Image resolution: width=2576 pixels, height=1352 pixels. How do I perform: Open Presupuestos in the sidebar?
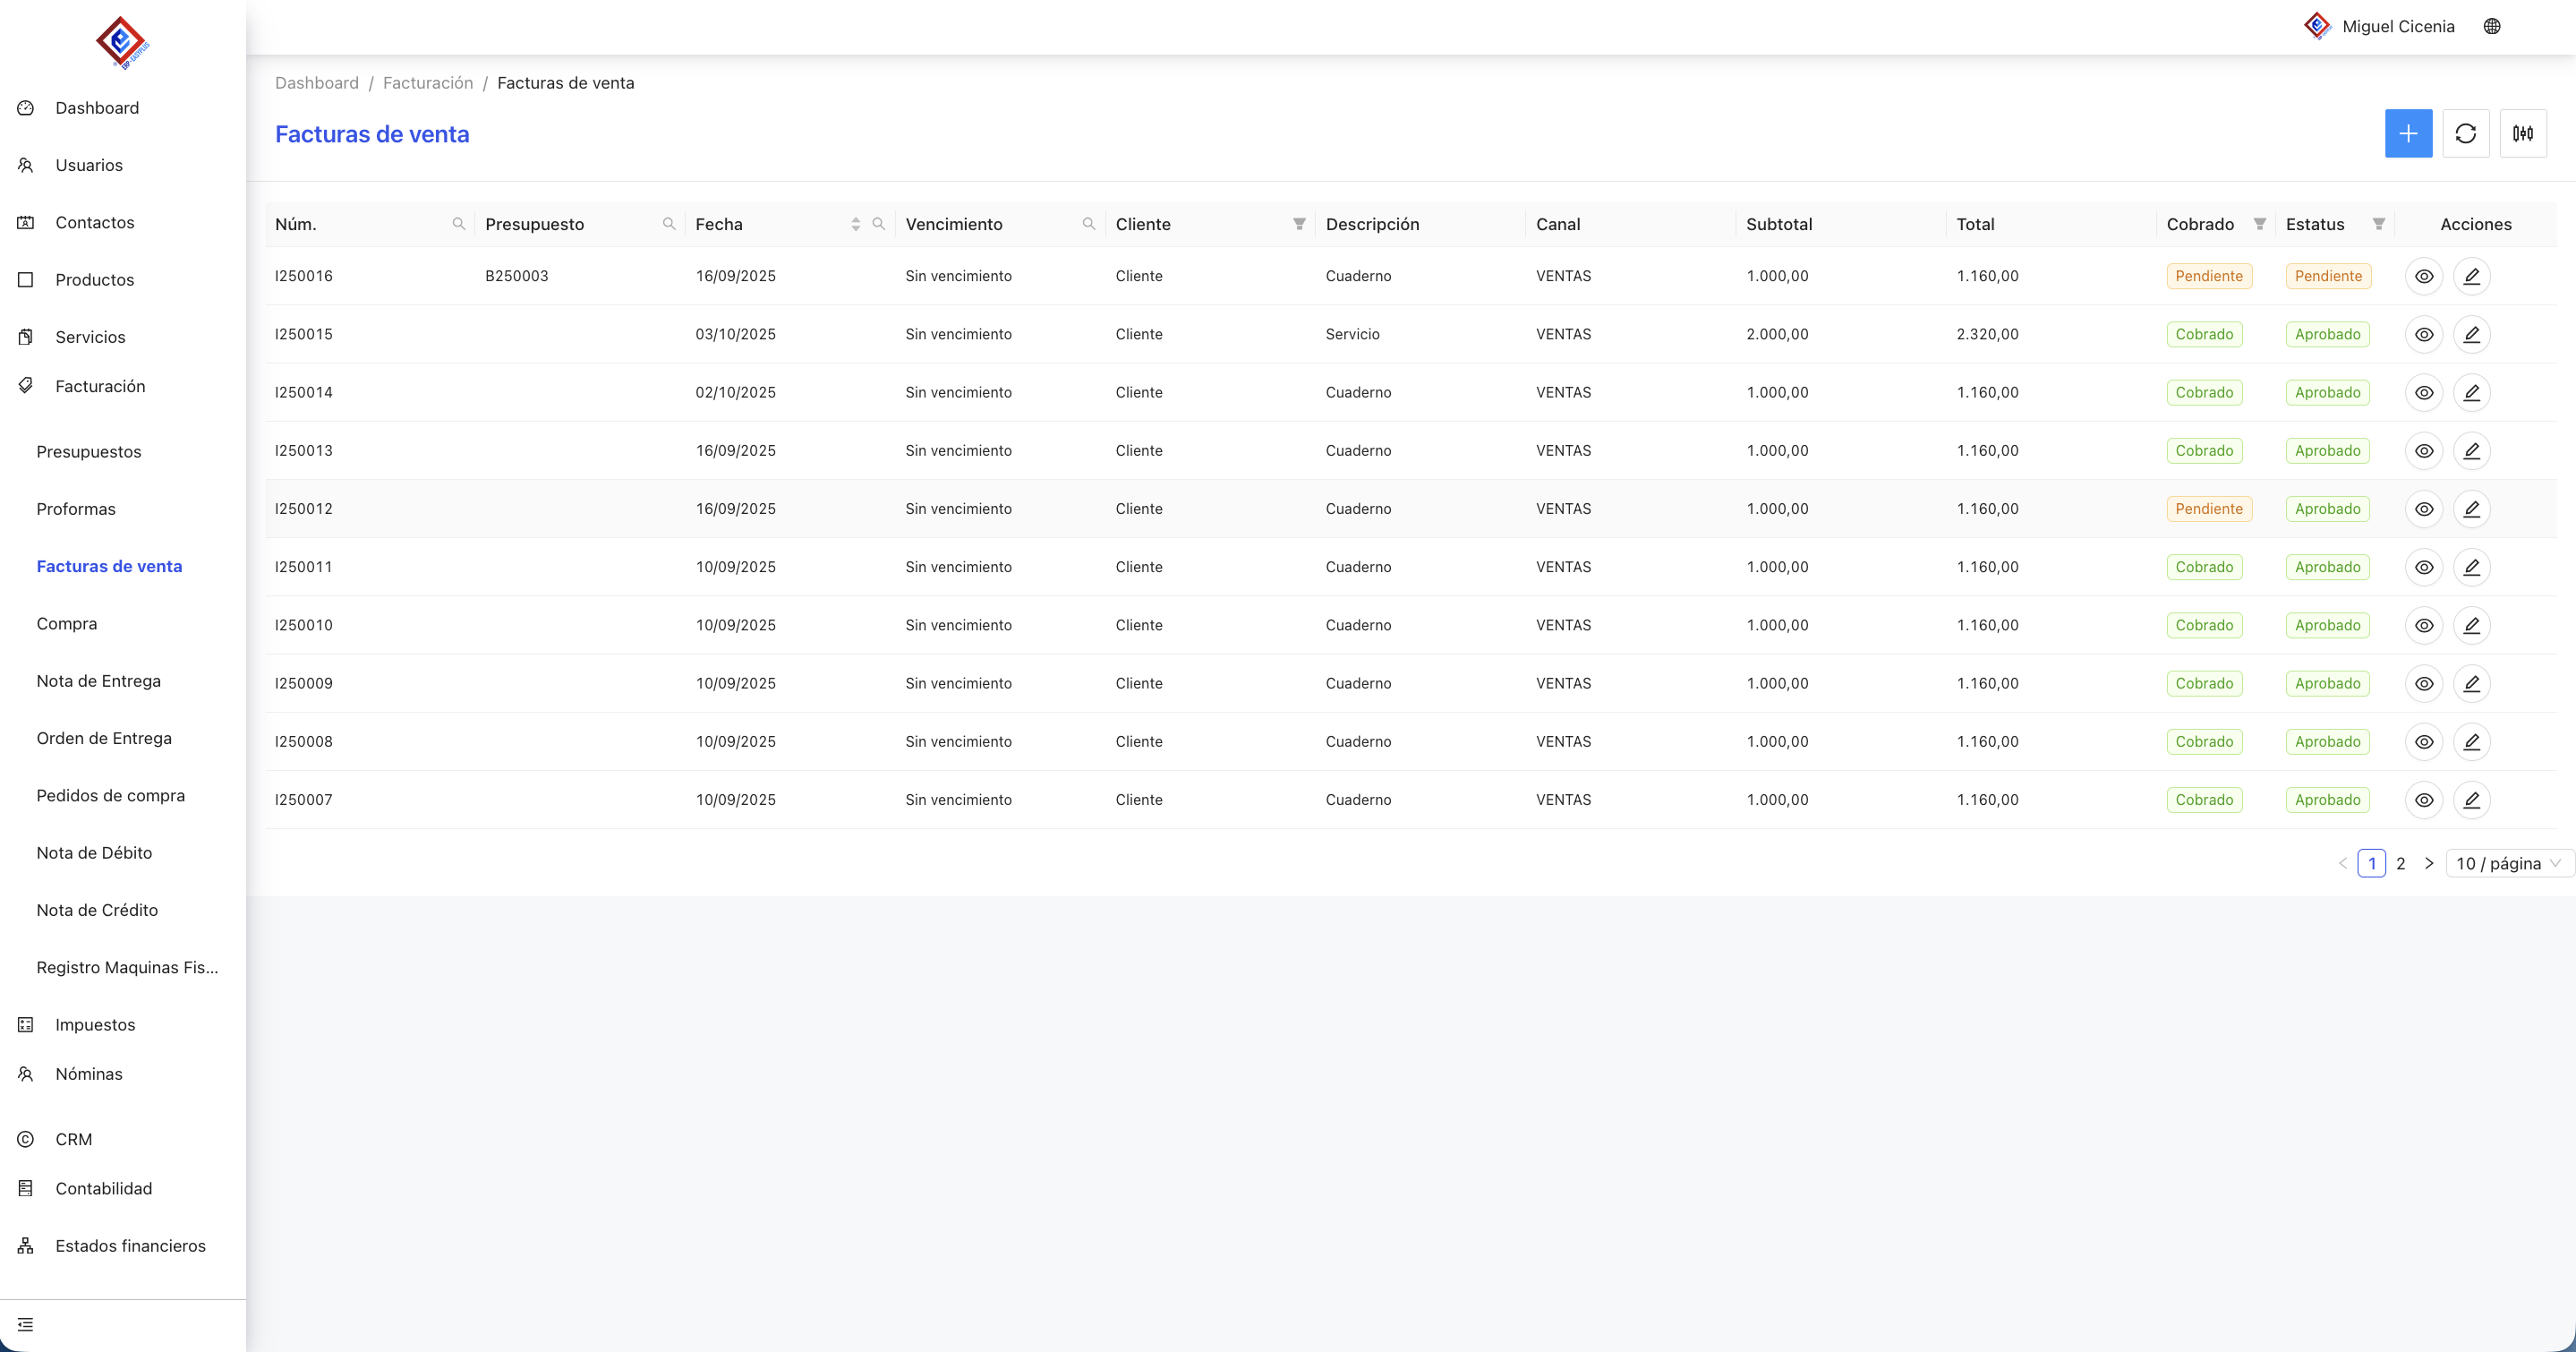[89, 451]
